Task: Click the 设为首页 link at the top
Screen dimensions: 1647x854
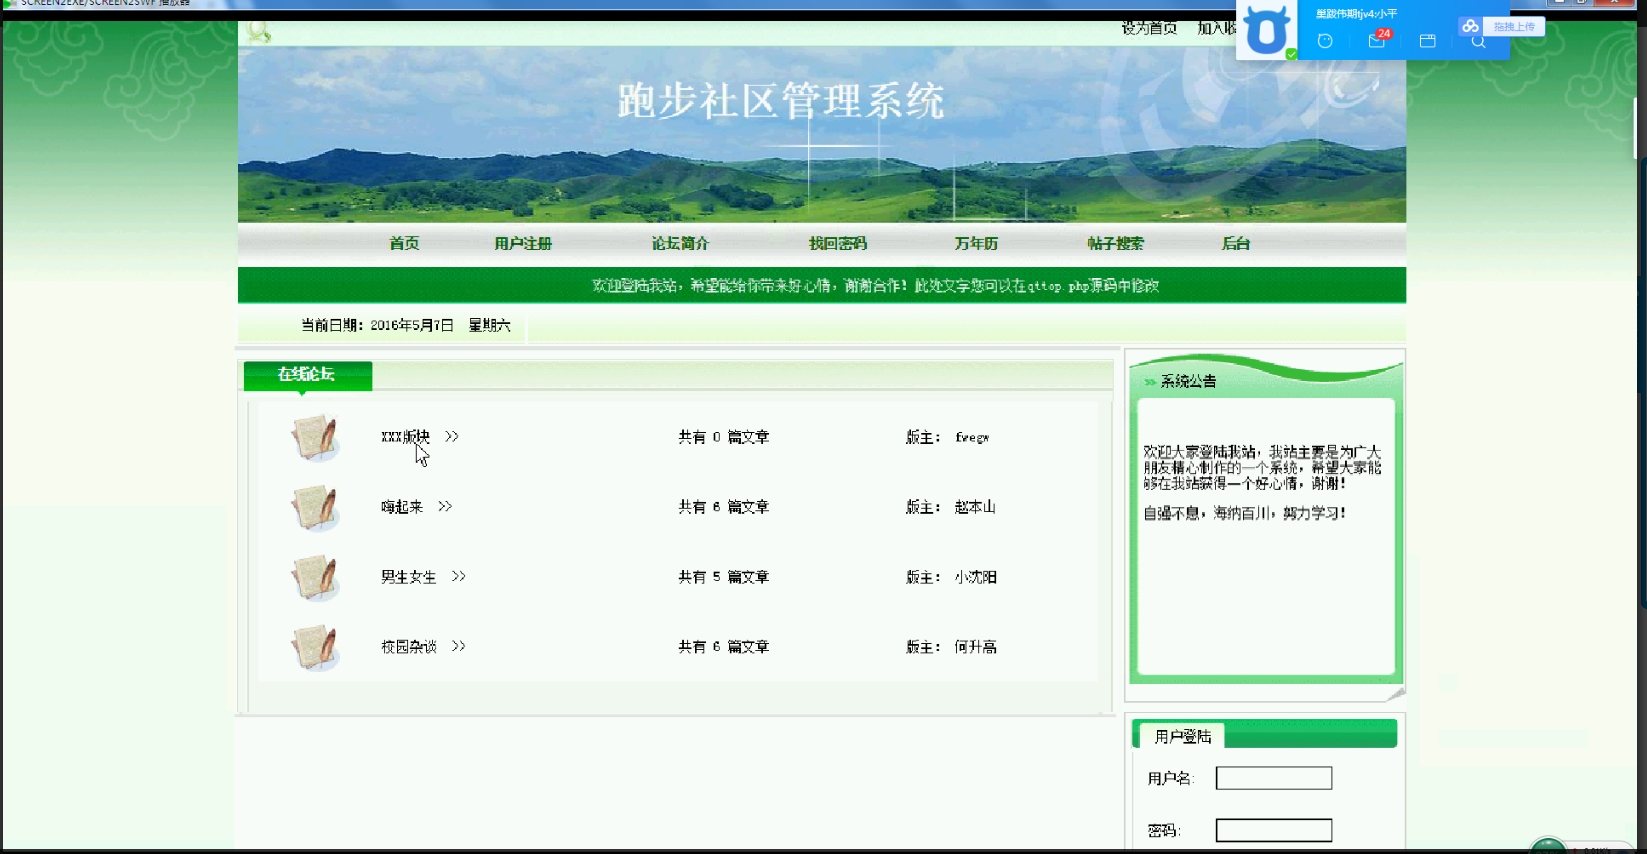Action: pyautogui.click(x=1149, y=28)
